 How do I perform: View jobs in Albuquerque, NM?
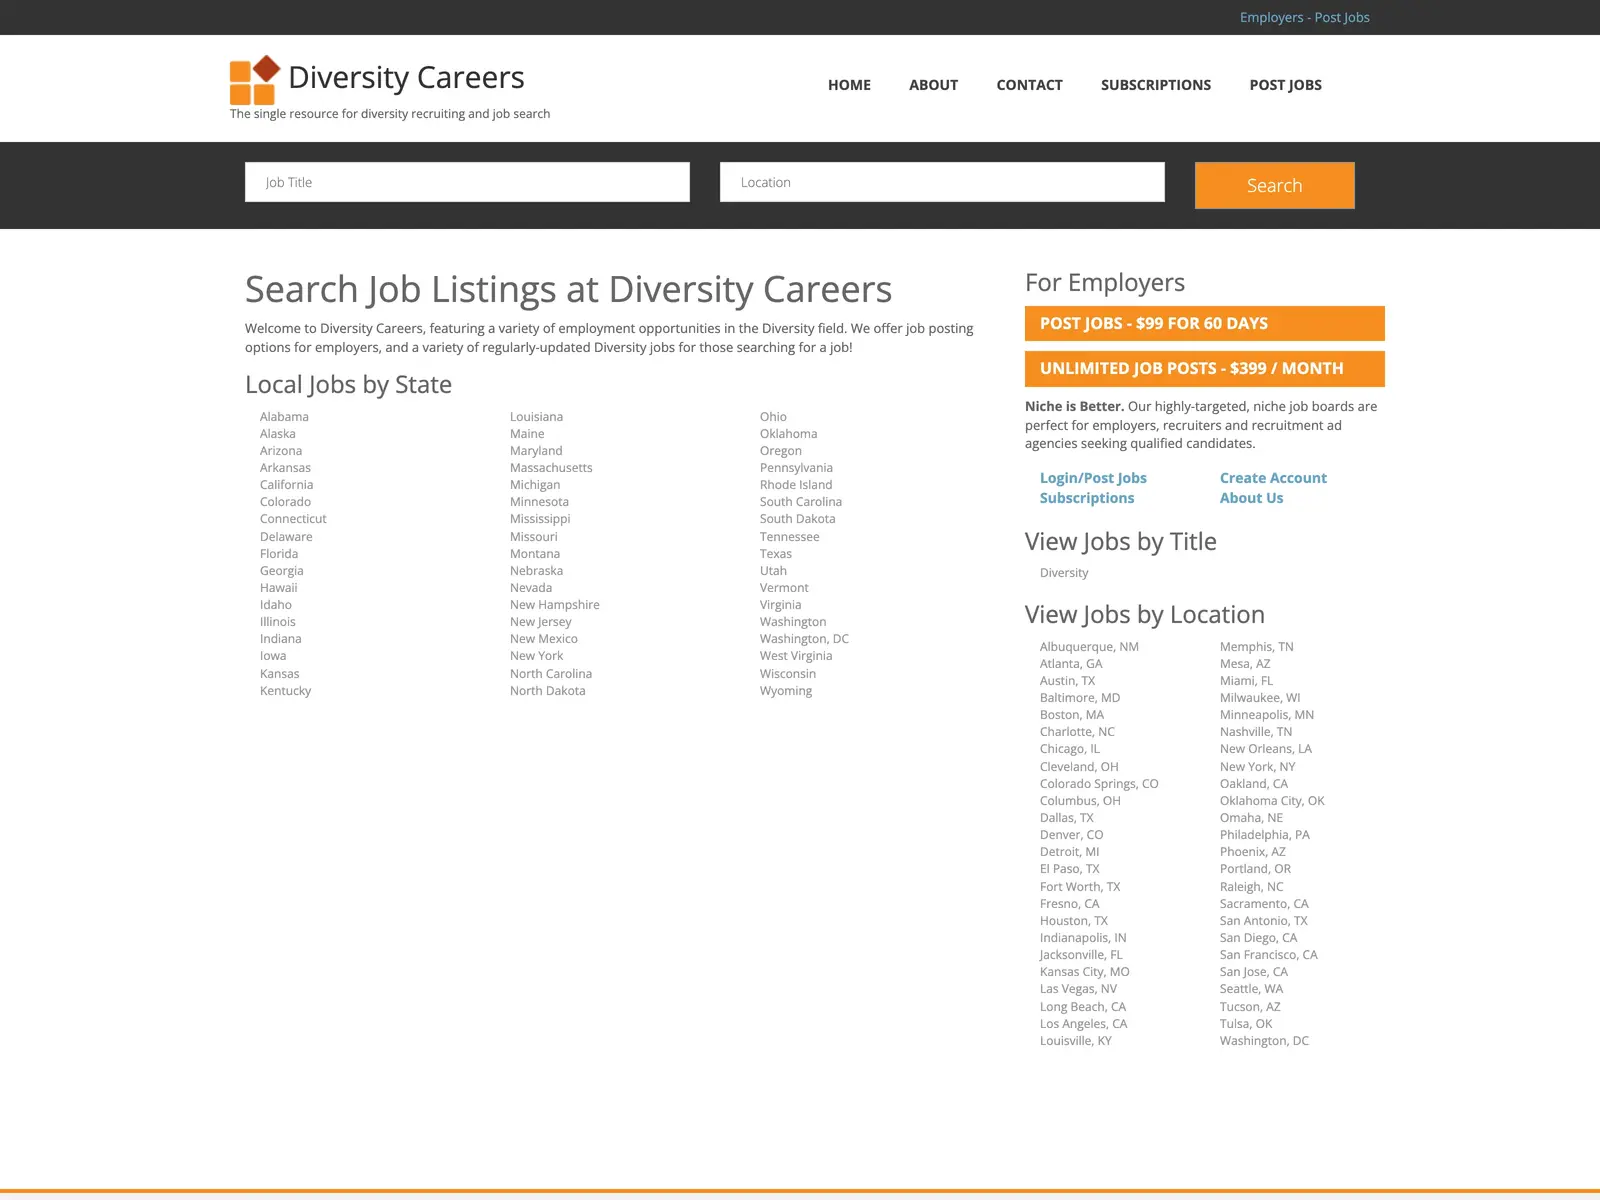click(x=1089, y=647)
